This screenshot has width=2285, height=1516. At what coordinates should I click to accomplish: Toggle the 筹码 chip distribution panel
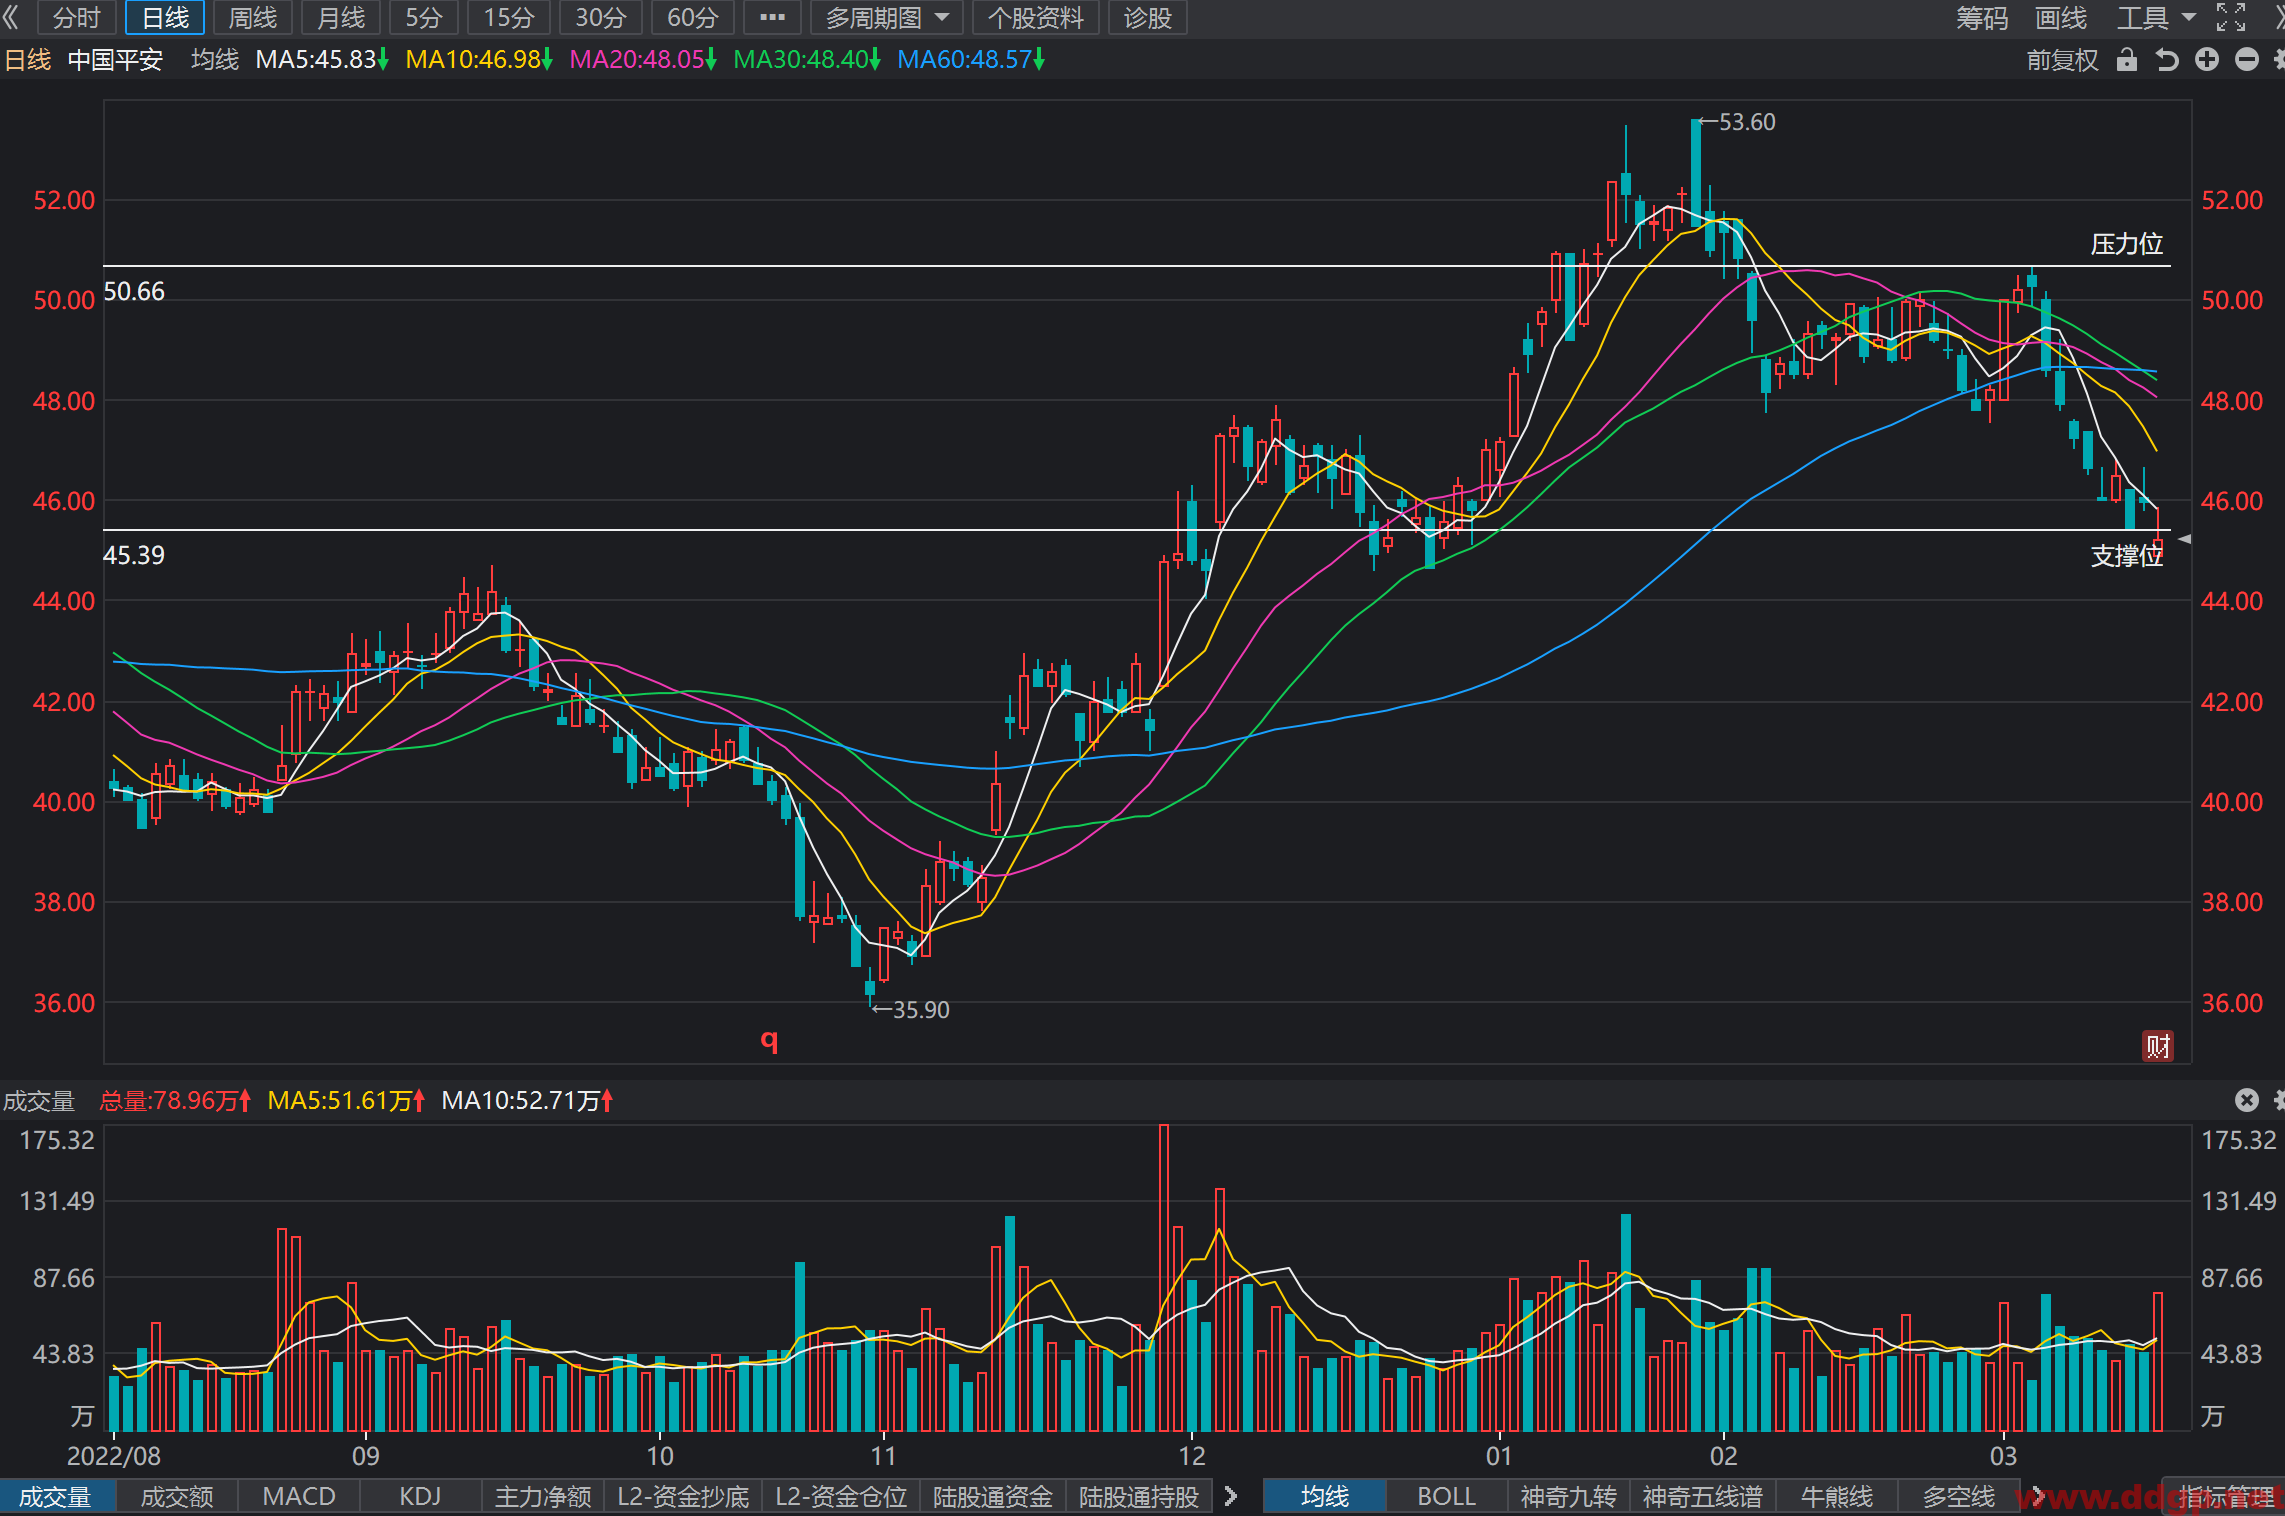point(1982,17)
